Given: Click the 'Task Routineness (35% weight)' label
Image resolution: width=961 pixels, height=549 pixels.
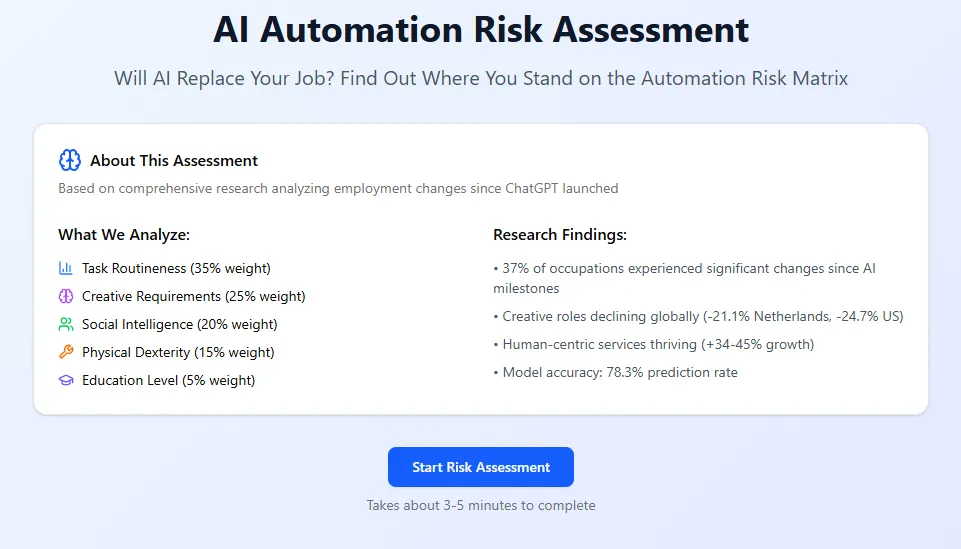Looking at the screenshot, I should (176, 268).
